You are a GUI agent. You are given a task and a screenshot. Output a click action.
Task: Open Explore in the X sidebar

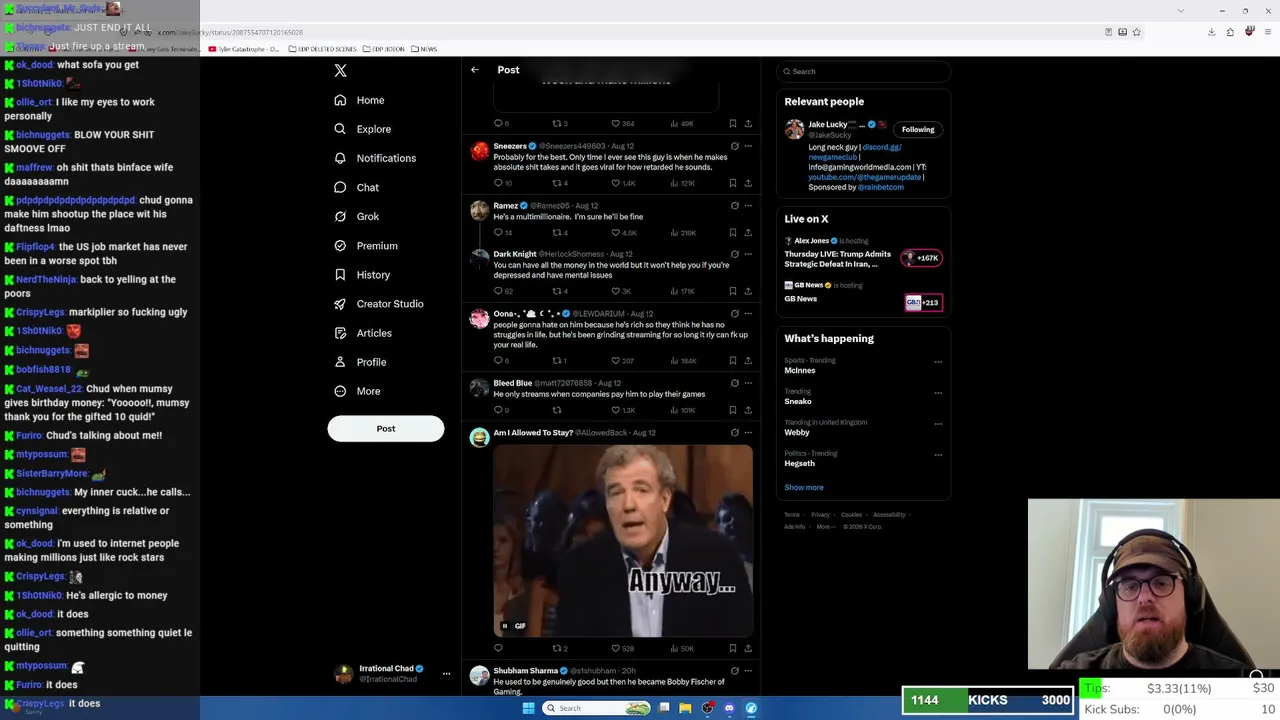363,129
